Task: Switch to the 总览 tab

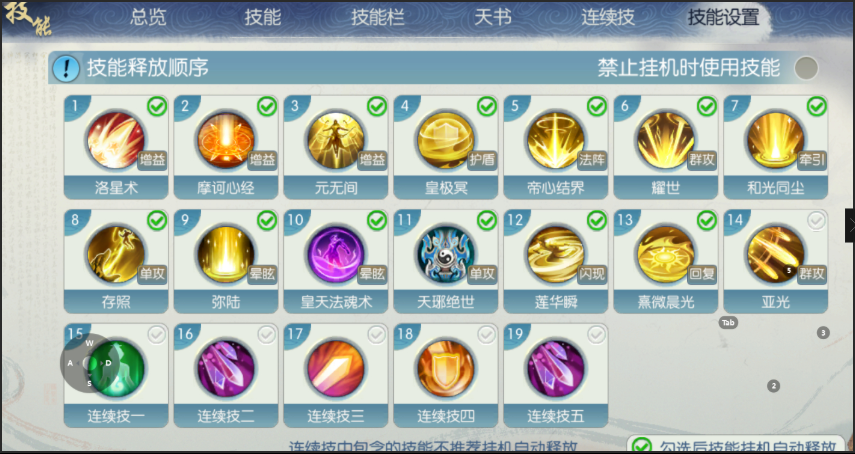Action: [x=148, y=17]
